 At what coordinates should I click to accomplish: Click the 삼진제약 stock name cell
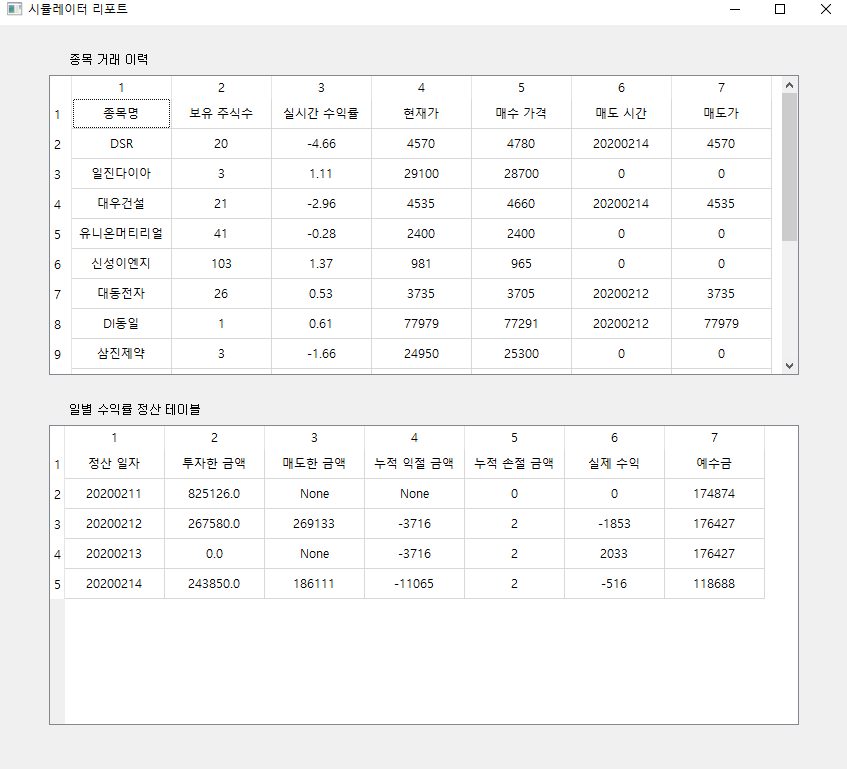[122, 354]
